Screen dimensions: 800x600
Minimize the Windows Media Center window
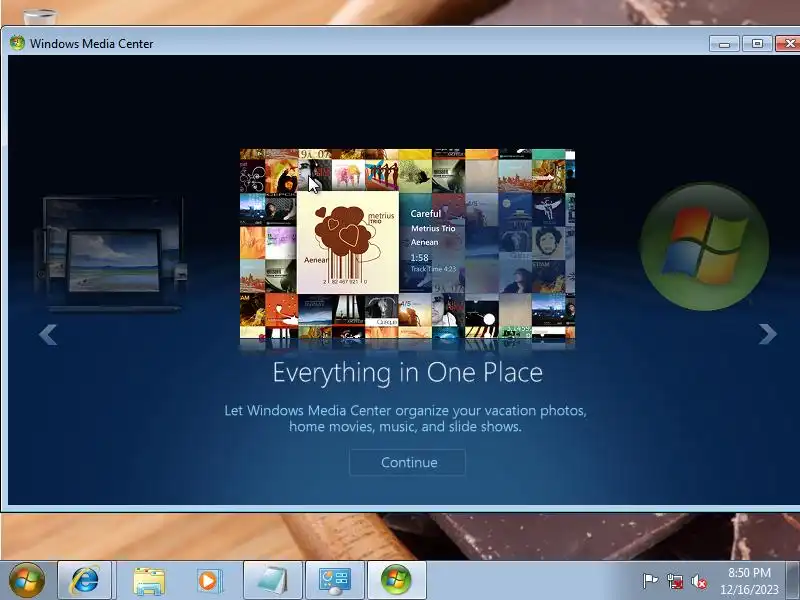click(724, 44)
